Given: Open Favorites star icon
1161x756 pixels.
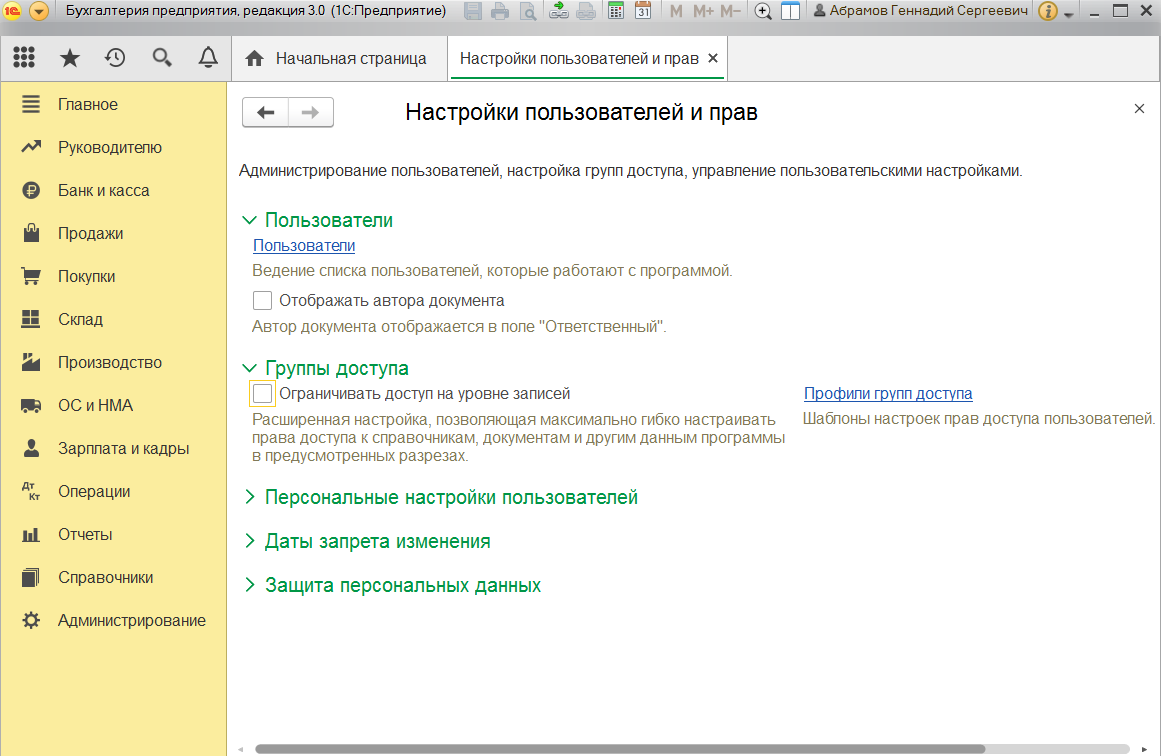Looking at the screenshot, I should click(x=70, y=58).
